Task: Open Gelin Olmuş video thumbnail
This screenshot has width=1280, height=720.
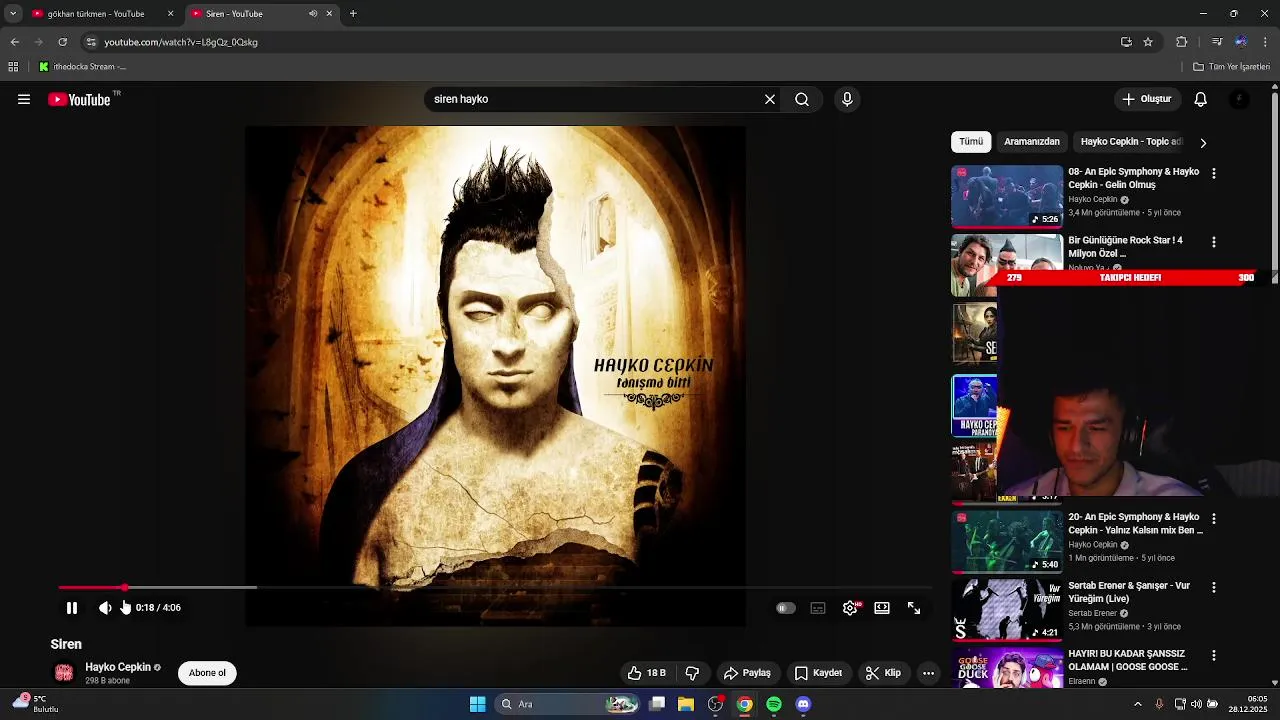Action: pyautogui.click(x=1007, y=196)
